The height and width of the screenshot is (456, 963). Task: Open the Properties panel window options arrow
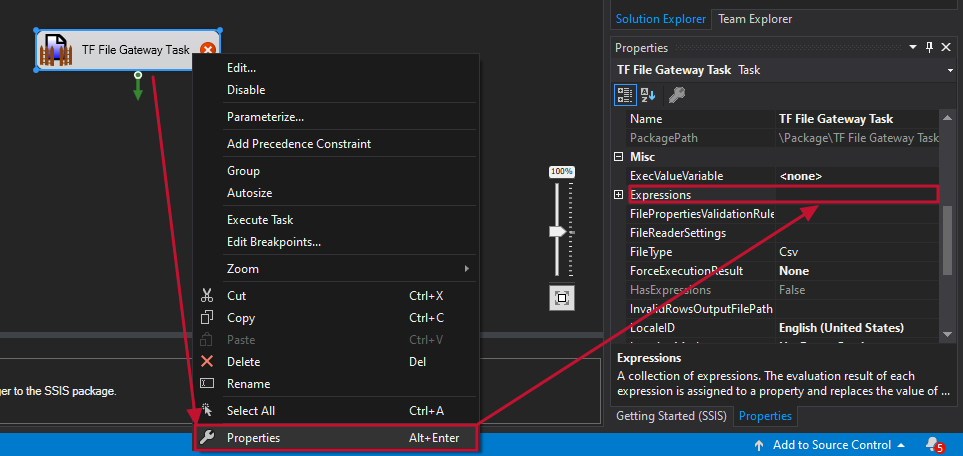[915, 47]
